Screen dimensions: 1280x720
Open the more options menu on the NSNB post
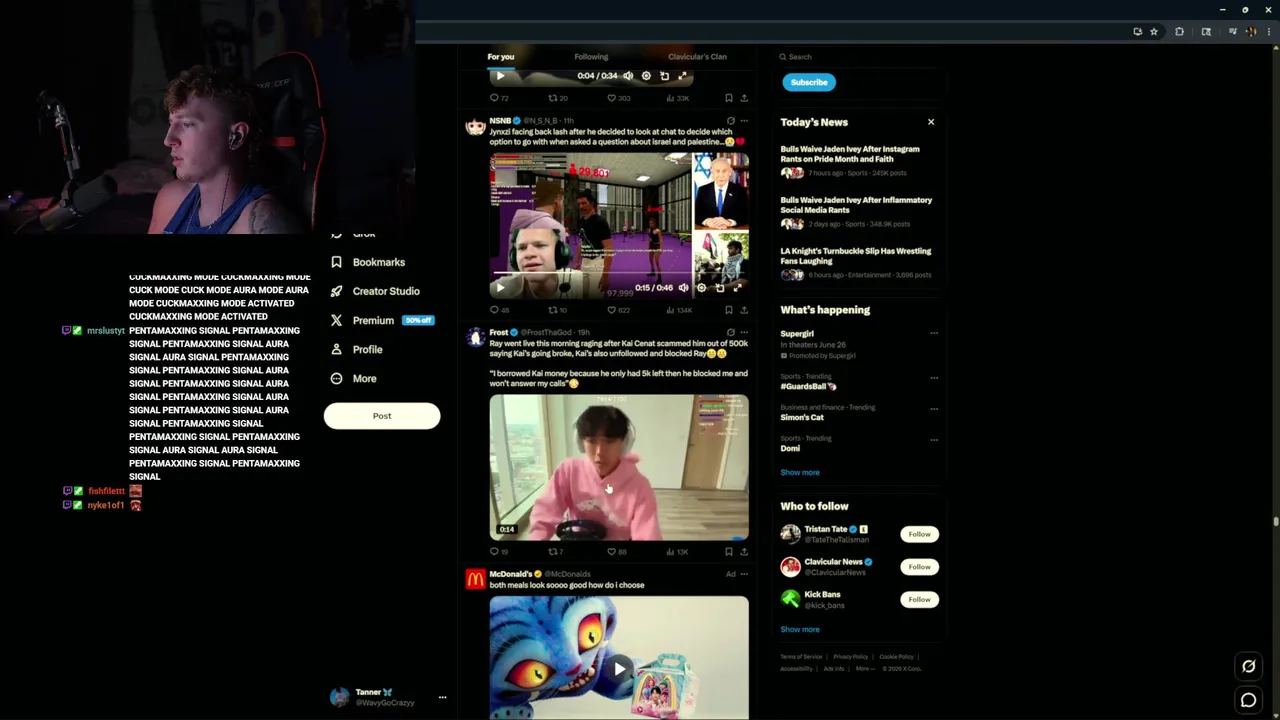[x=744, y=121]
